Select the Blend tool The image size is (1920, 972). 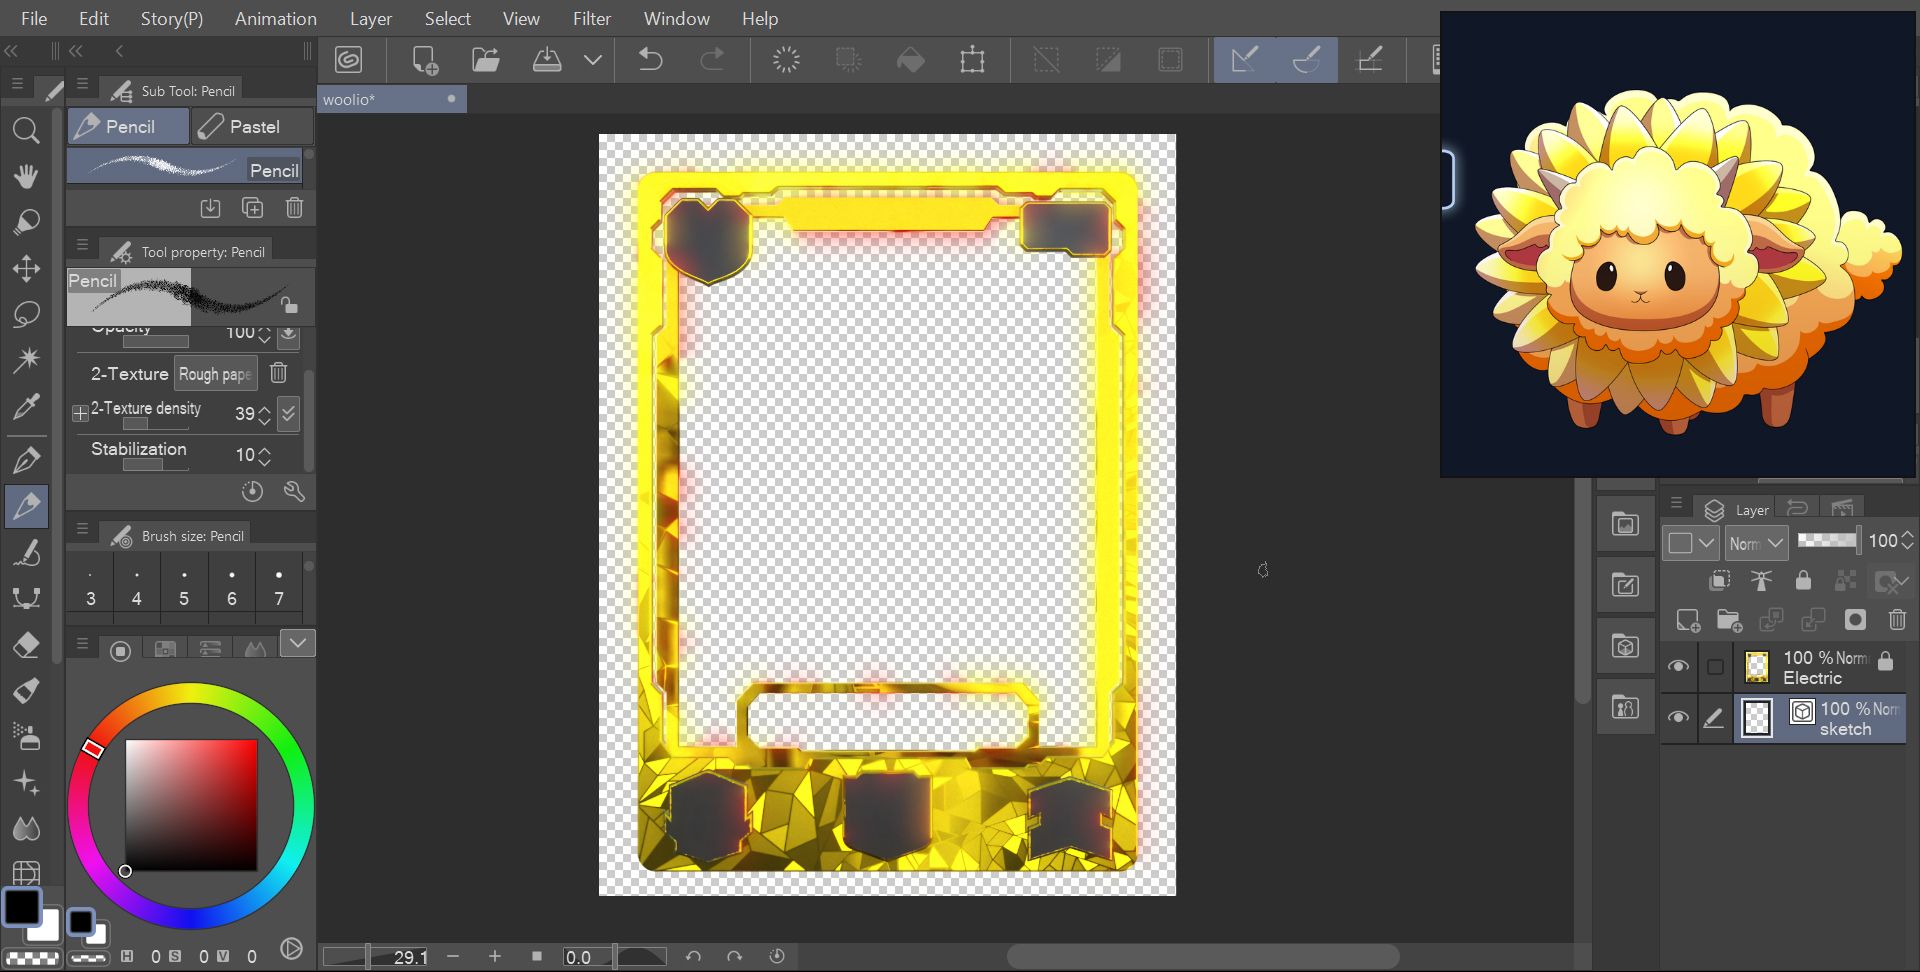26,828
